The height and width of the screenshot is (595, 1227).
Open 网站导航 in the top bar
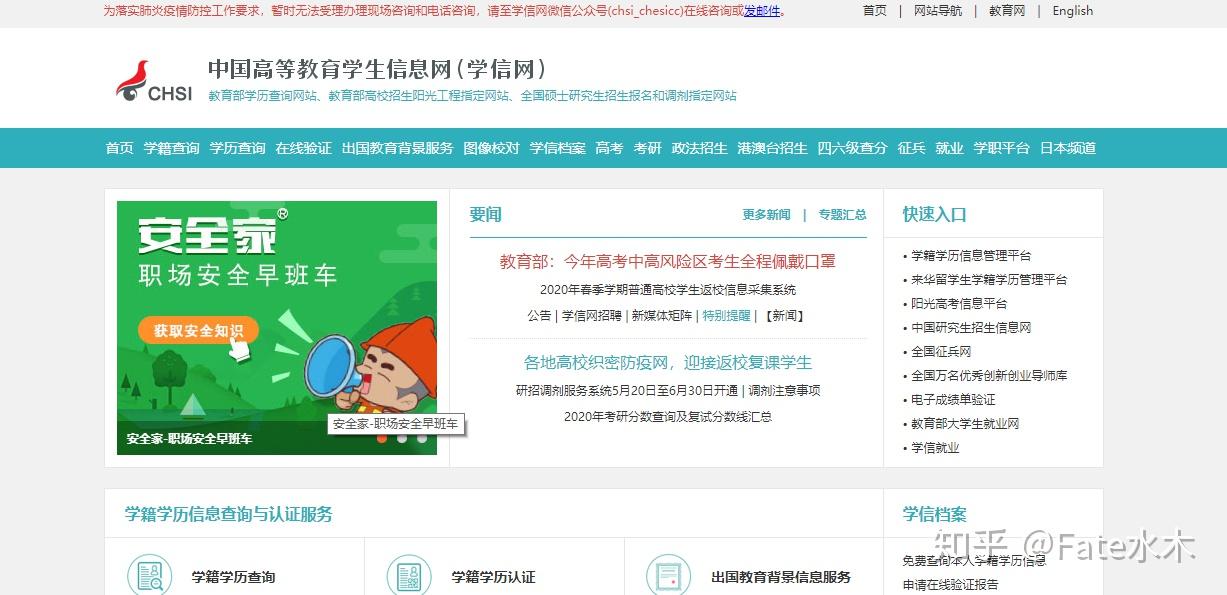938,11
